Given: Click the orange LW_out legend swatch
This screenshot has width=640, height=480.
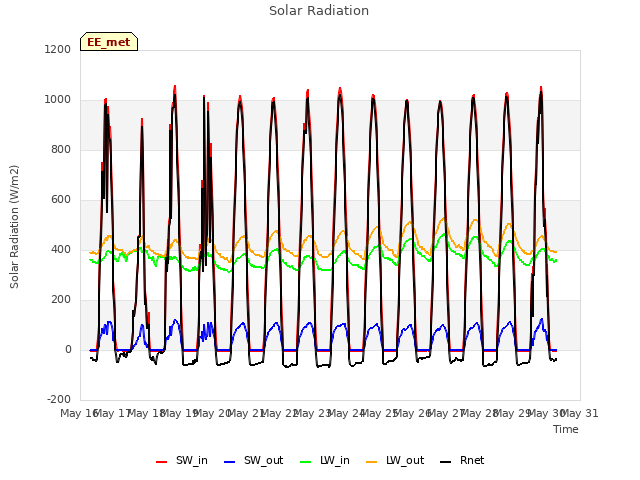Looking at the screenshot, I should click(x=372, y=462).
